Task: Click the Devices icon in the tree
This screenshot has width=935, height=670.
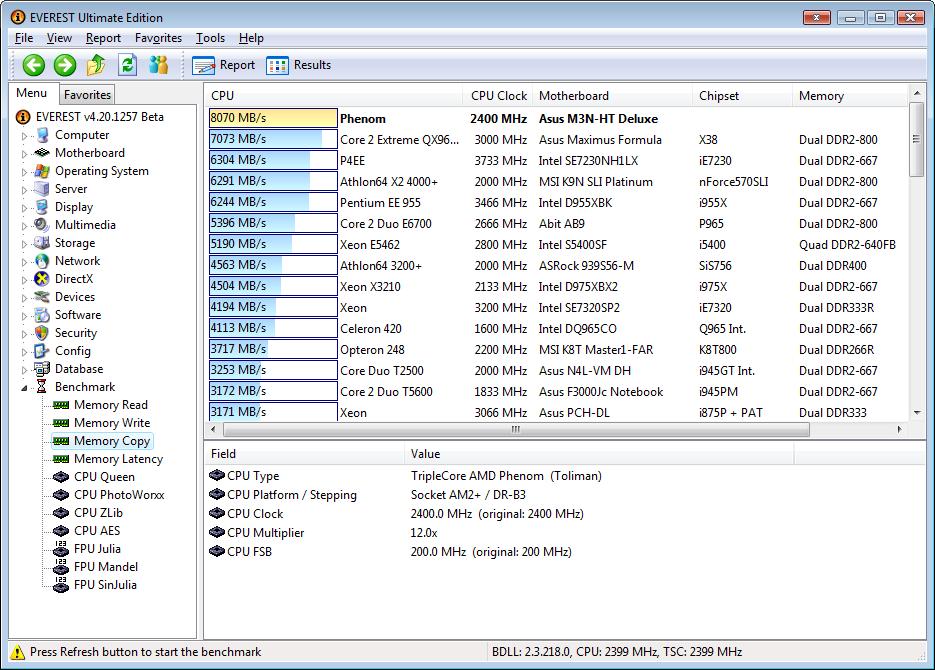Action: coord(42,297)
